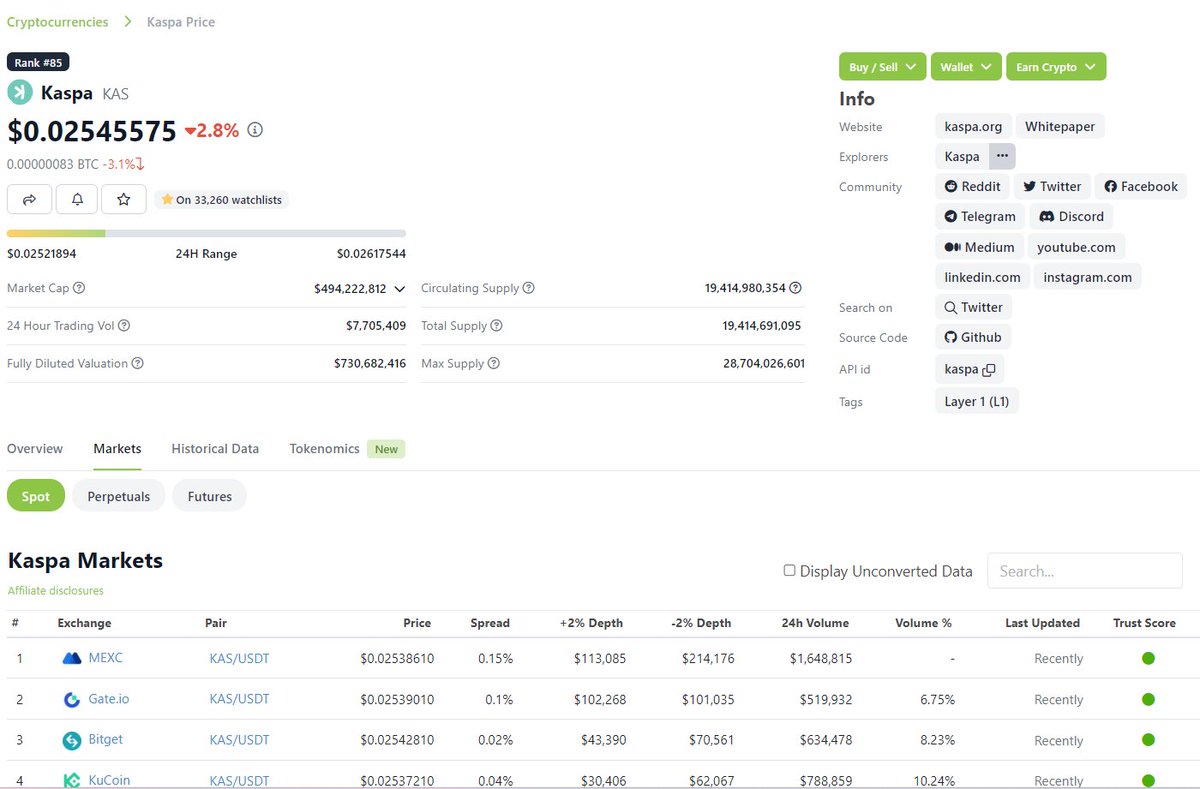Viewport: 1200px width, 789px height.
Task: Open the Whitepaper link
Action: 1060,127
